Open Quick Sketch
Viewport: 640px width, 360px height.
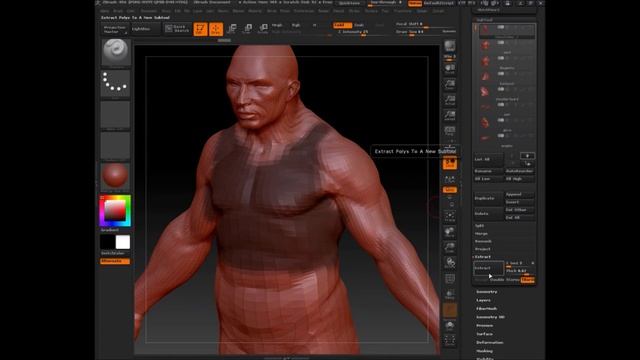tap(177, 29)
